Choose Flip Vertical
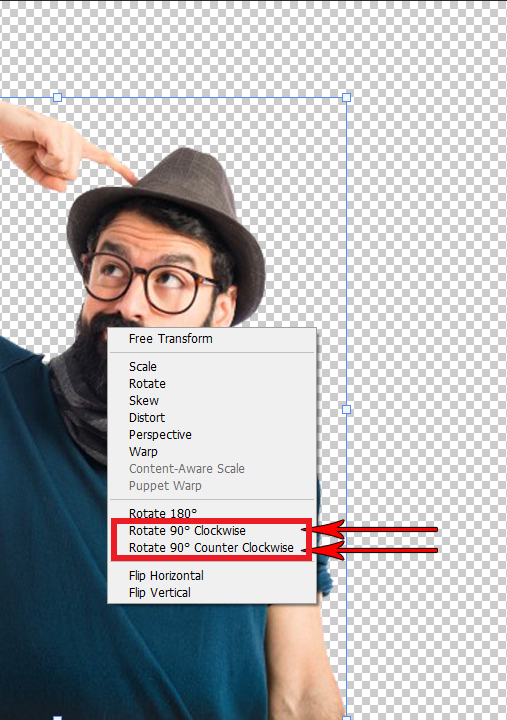Screen dimensions: 507x720 [x=159, y=592]
